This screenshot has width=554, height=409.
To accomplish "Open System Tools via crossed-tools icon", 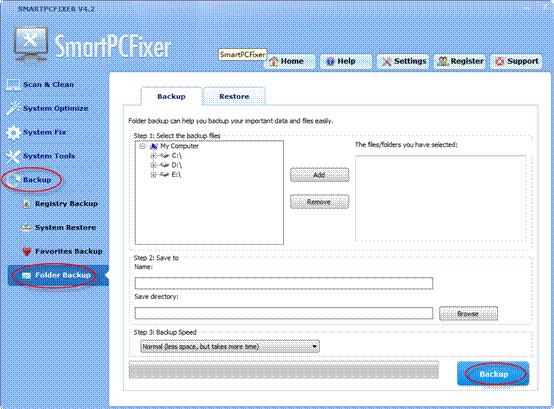I will 13,156.
